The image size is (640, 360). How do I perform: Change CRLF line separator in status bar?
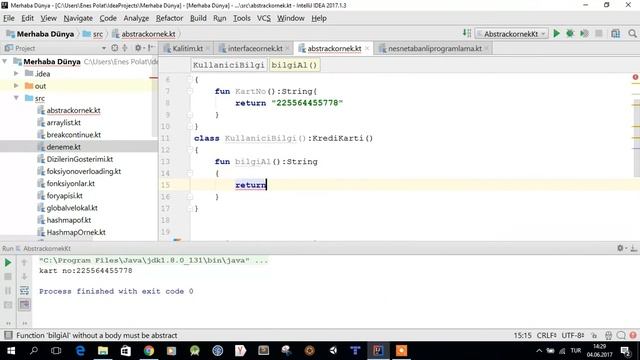tap(547, 336)
